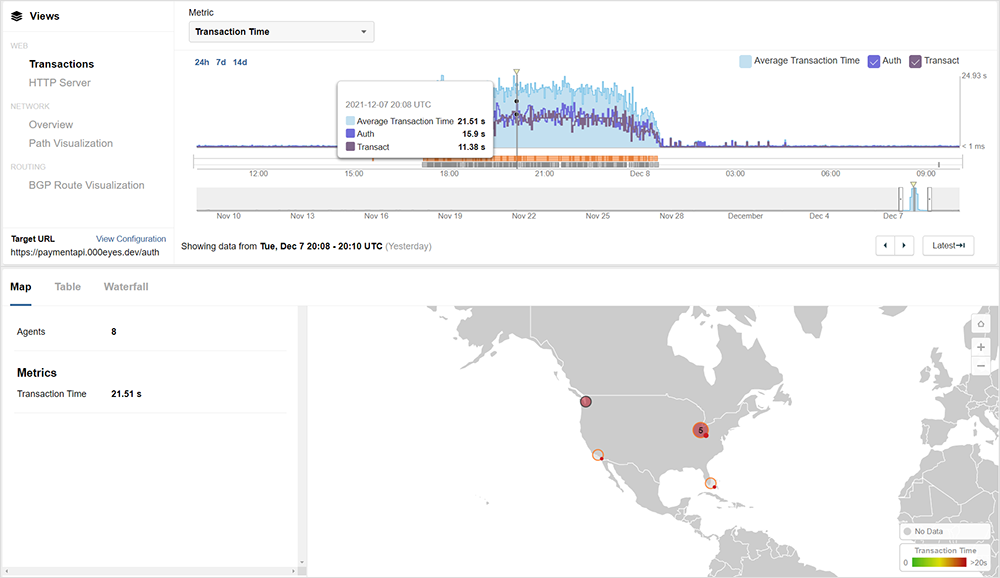This screenshot has width=1000, height=578.
Task: Click Average Transaction Time legend swatch
Action: [745, 61]
